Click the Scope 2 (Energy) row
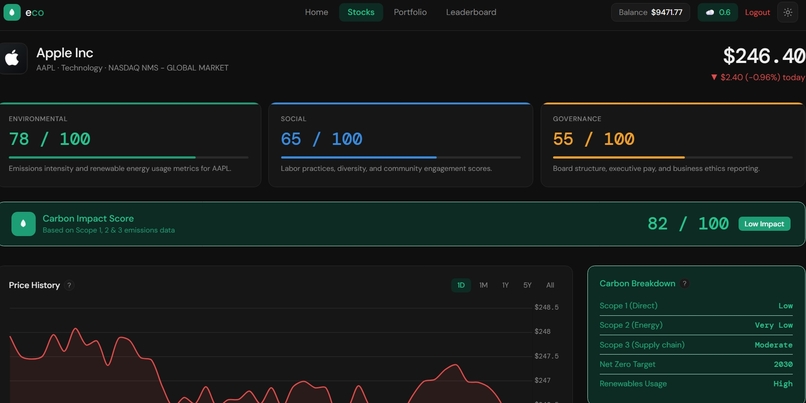This screenshot has width=806, height=403. (x=696, y=325)
